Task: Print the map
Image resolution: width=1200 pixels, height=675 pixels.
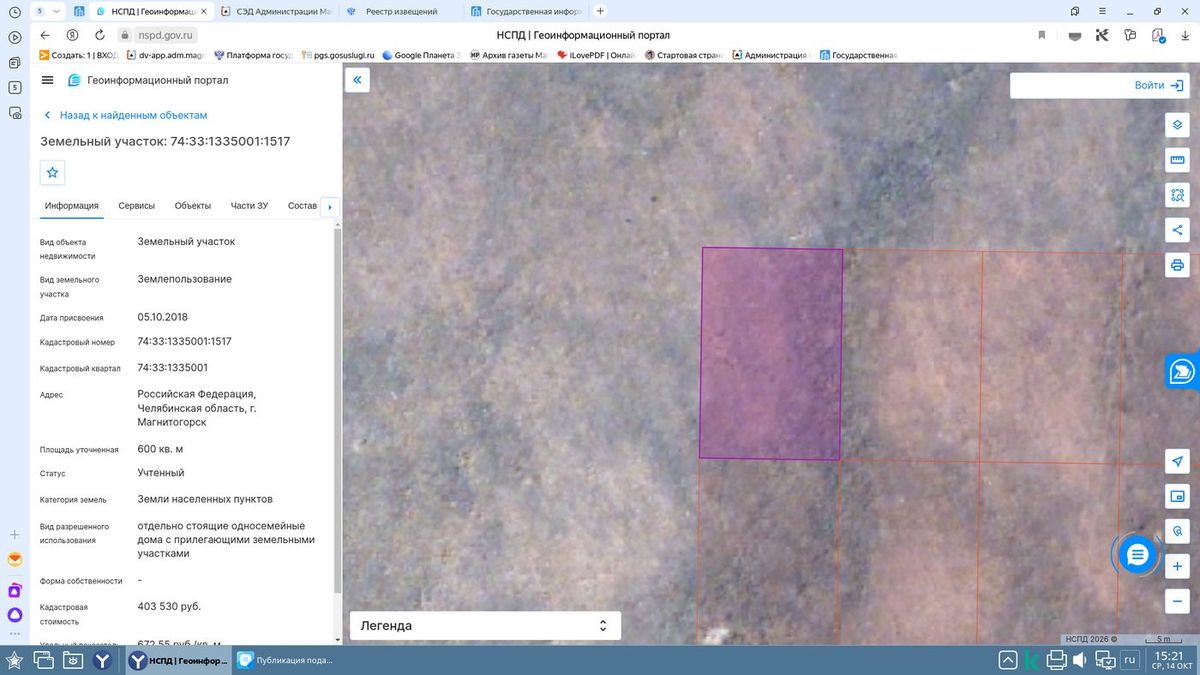Action: 1177,265
